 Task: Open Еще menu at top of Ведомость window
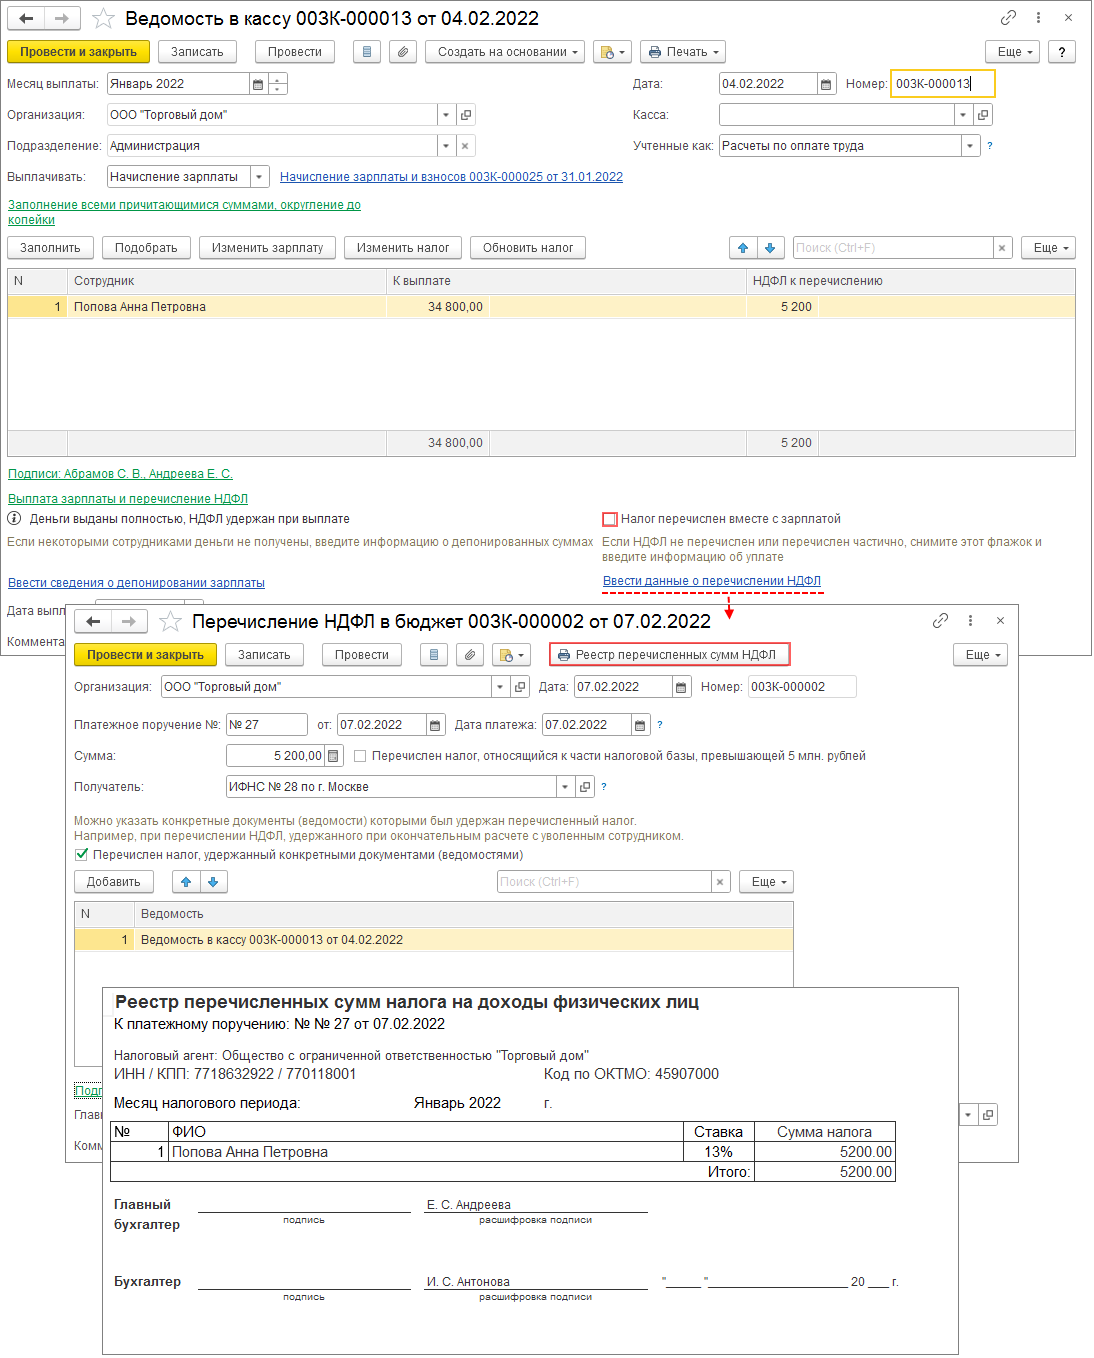tap(1013, 52)
